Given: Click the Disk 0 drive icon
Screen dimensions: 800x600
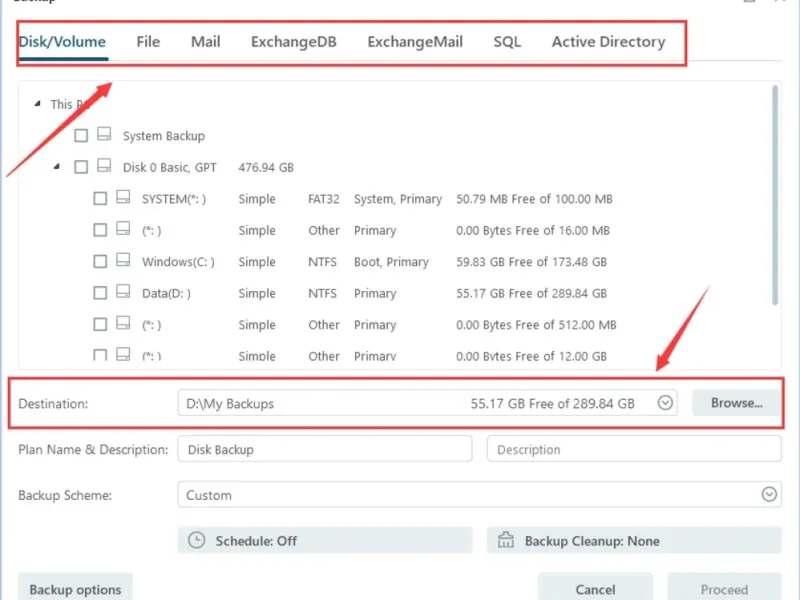Looking at the screenshot, I should 104,165.
